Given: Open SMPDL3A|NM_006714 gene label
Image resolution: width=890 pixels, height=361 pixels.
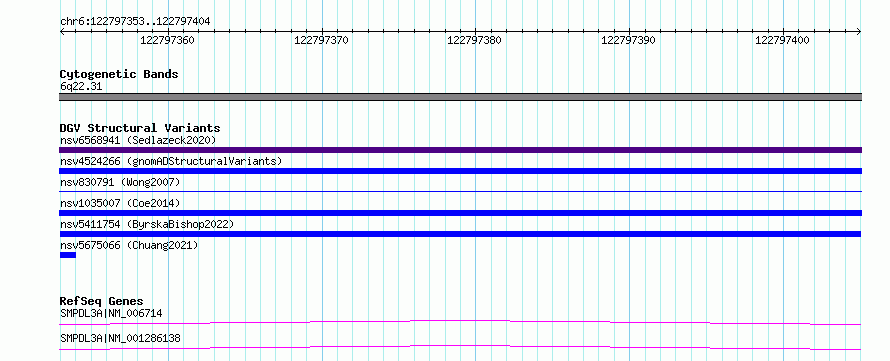Looking at the screenshot, I should 112,313.
